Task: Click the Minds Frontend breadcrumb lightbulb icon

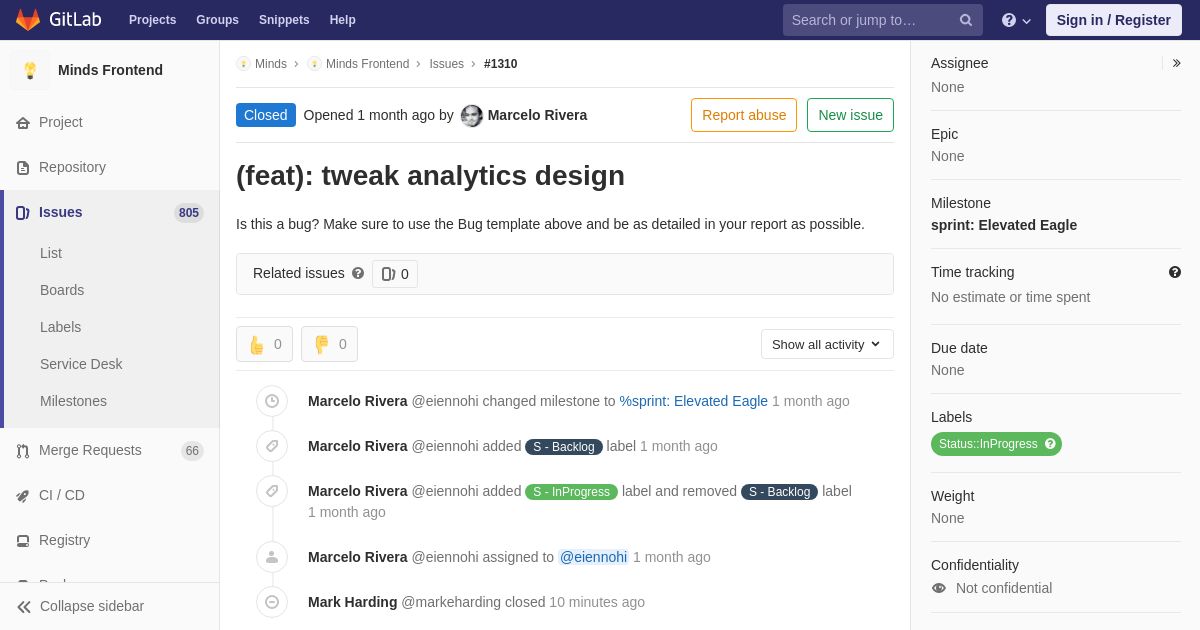Action: click(x=314, y=64)
